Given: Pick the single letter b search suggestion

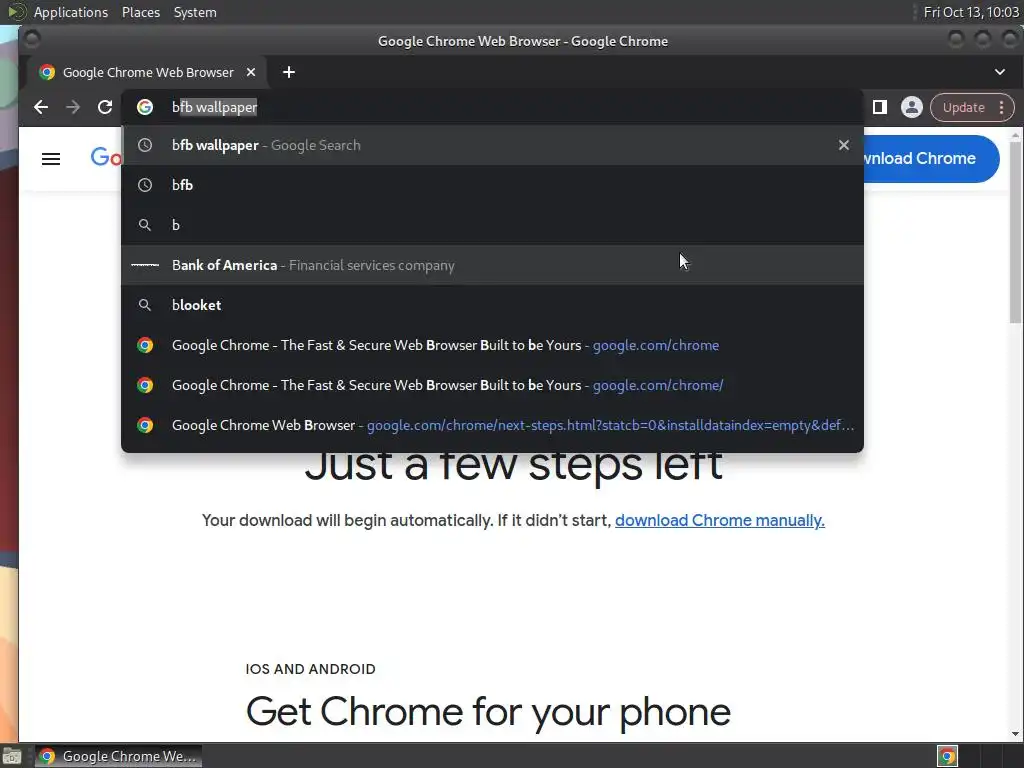Looking at the screenshot, I should click(x=492, y=225).
